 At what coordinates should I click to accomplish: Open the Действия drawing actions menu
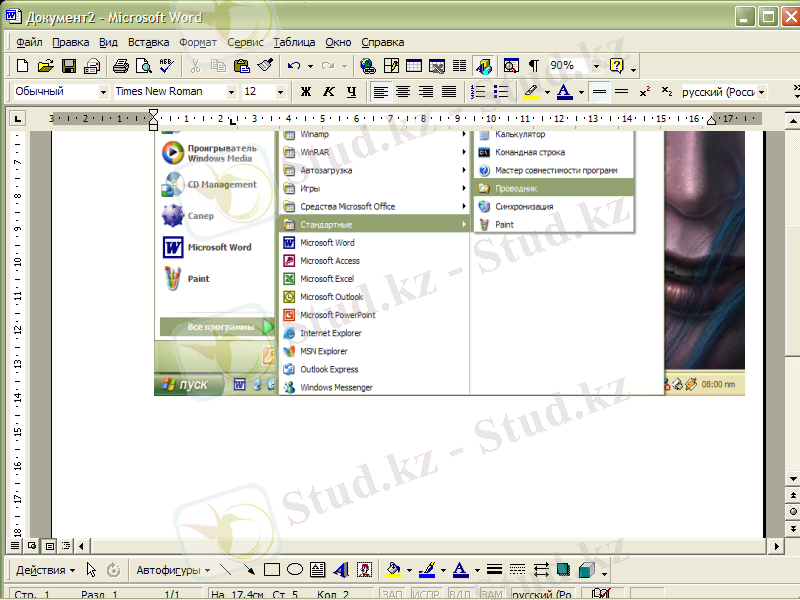point(45,570)
